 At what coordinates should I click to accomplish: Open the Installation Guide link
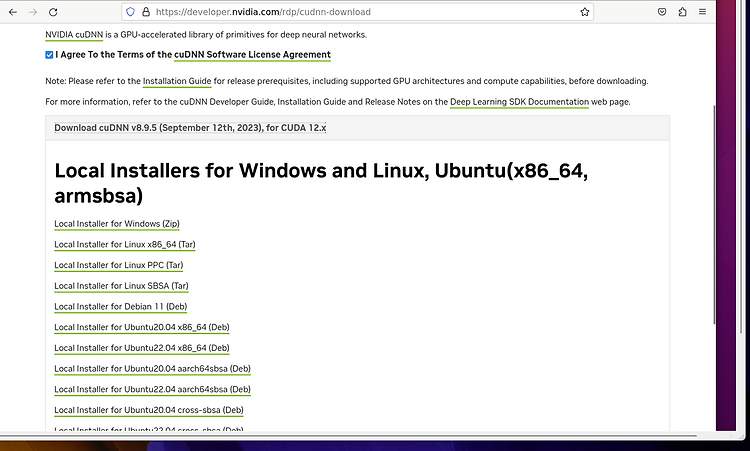tap(177, 81)
